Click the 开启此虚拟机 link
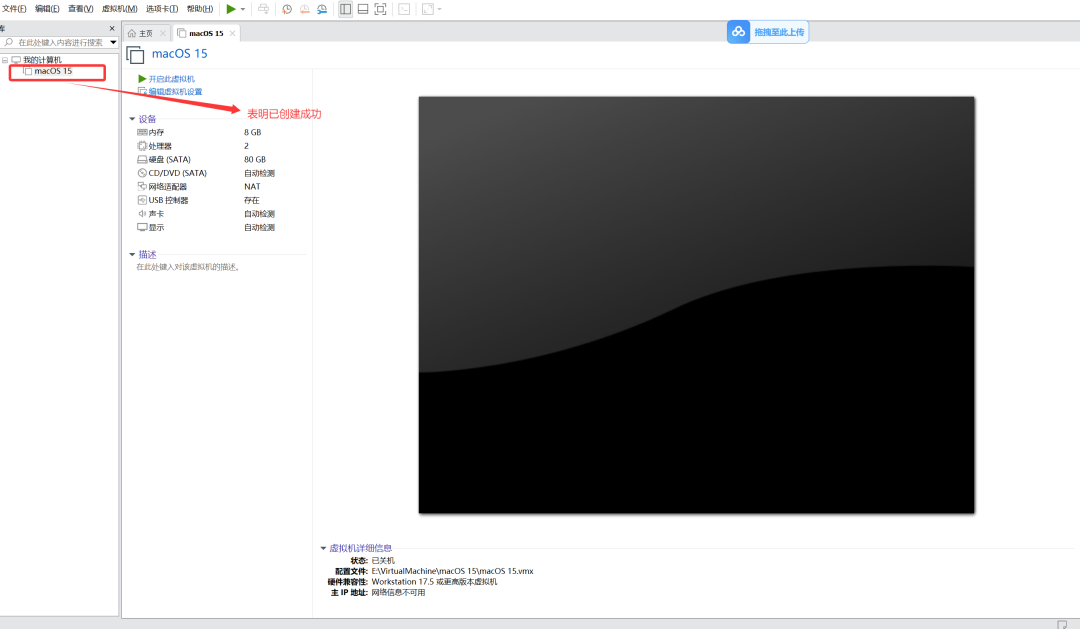The height and width of the screenshot is (629, 1080). tap(172, 79)
